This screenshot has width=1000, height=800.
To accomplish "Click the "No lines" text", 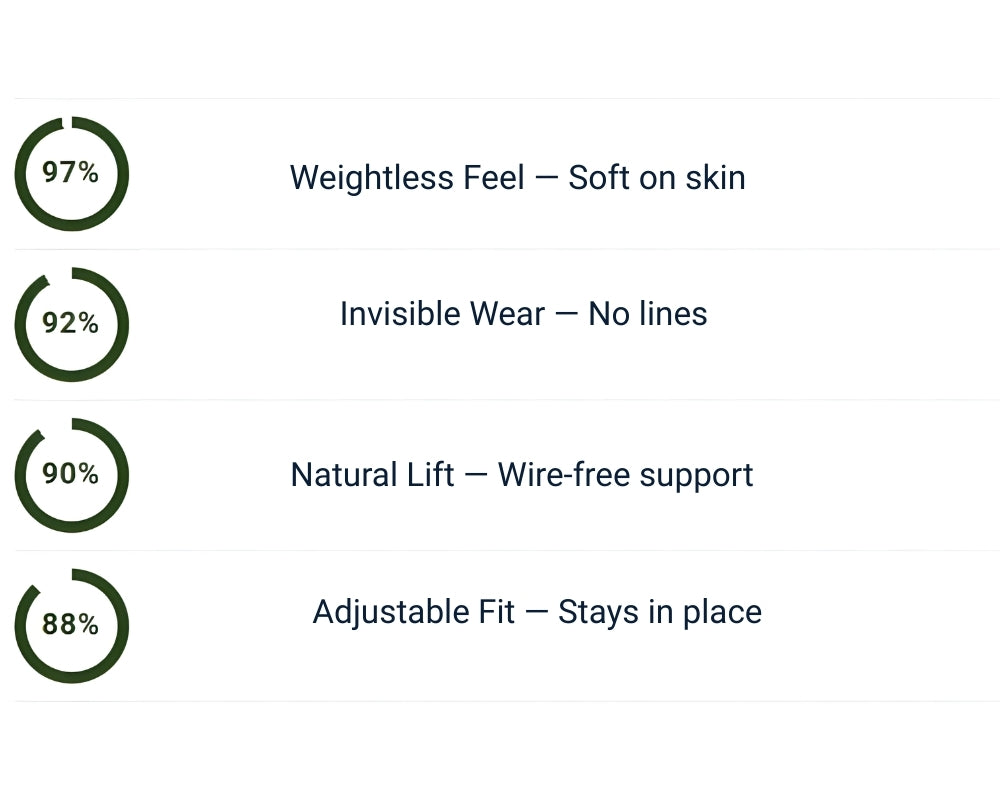I will [x=648, y=314].
